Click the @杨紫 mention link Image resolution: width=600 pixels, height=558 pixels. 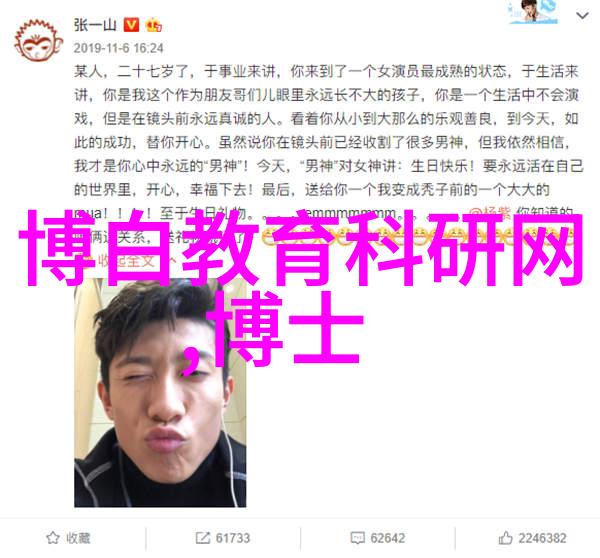[490, 212]
